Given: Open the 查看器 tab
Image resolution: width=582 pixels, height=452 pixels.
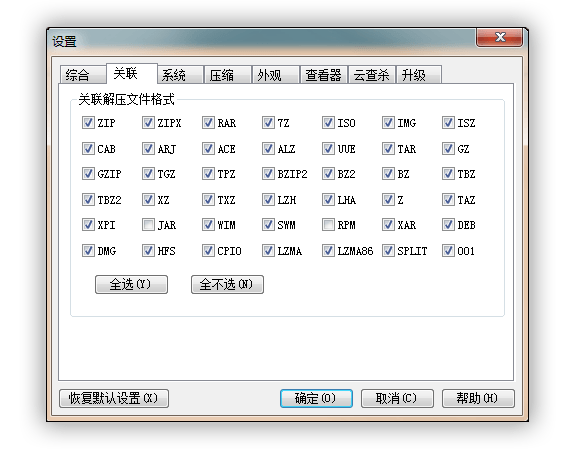Looking at the screenshot, I should (324, 75).
